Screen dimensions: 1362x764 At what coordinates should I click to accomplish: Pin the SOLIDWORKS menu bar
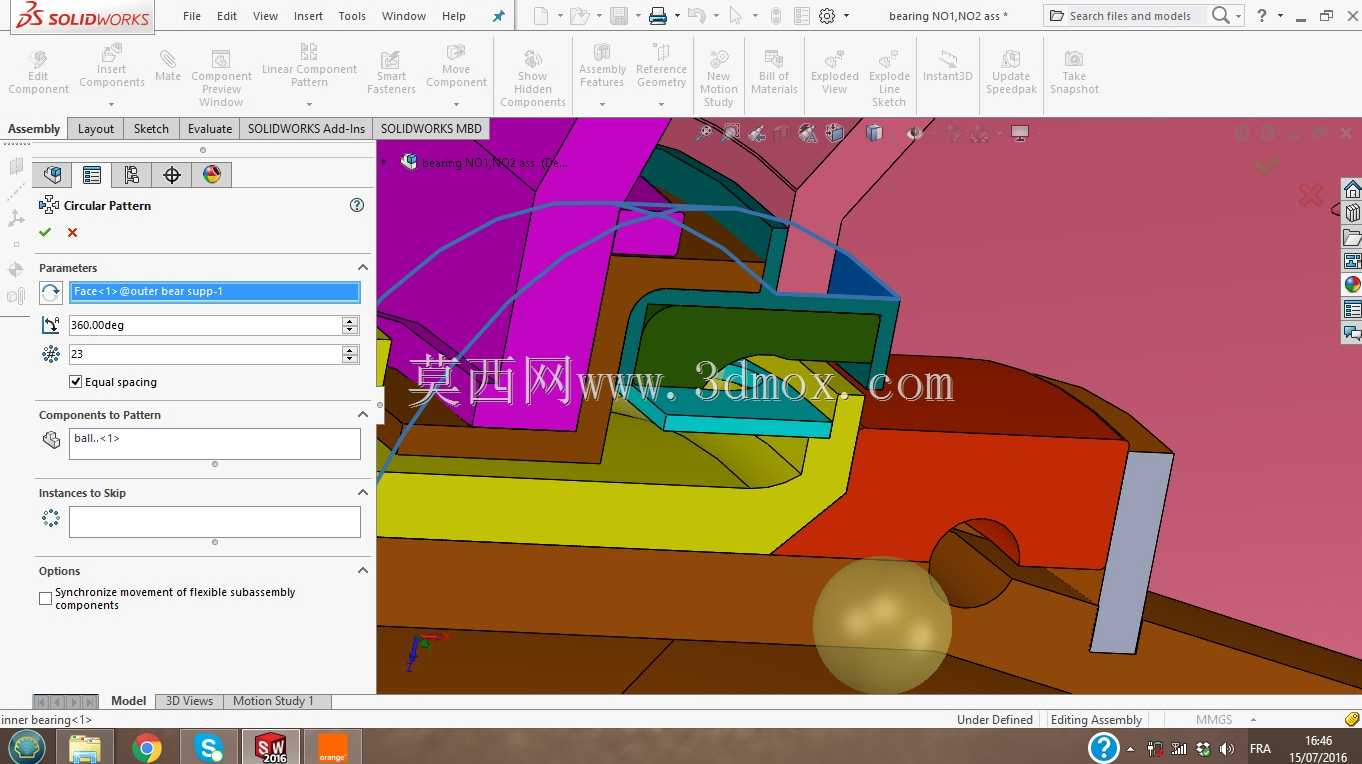click(498, 16)
